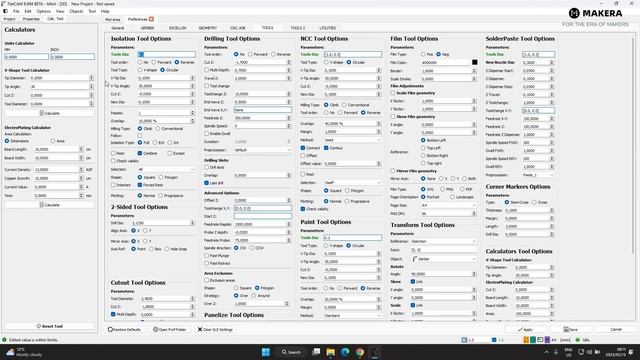Click the green status icon at bottom left
Image resolution: width=640 pixels, height=360 pixels.
tap(4, 340)
